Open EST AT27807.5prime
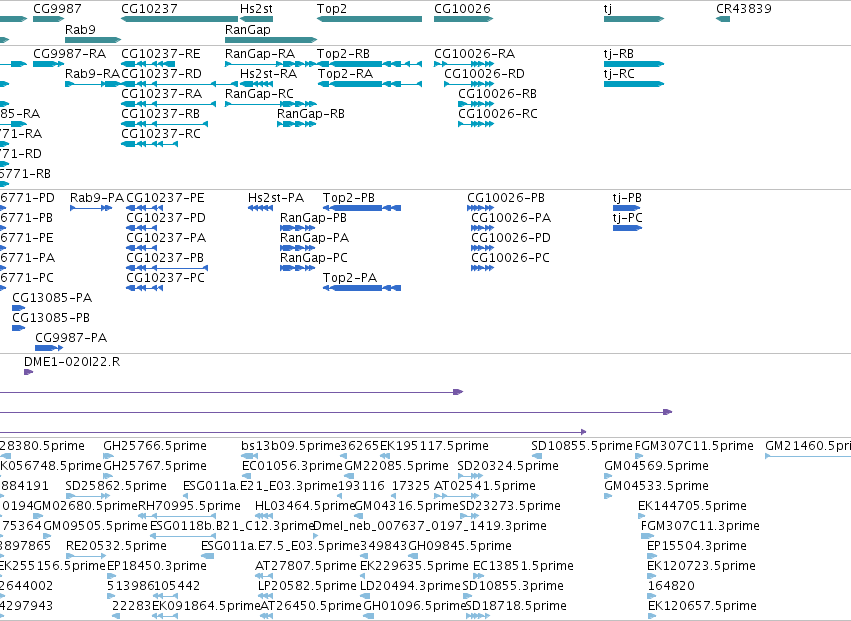 (x=306, y=566)
